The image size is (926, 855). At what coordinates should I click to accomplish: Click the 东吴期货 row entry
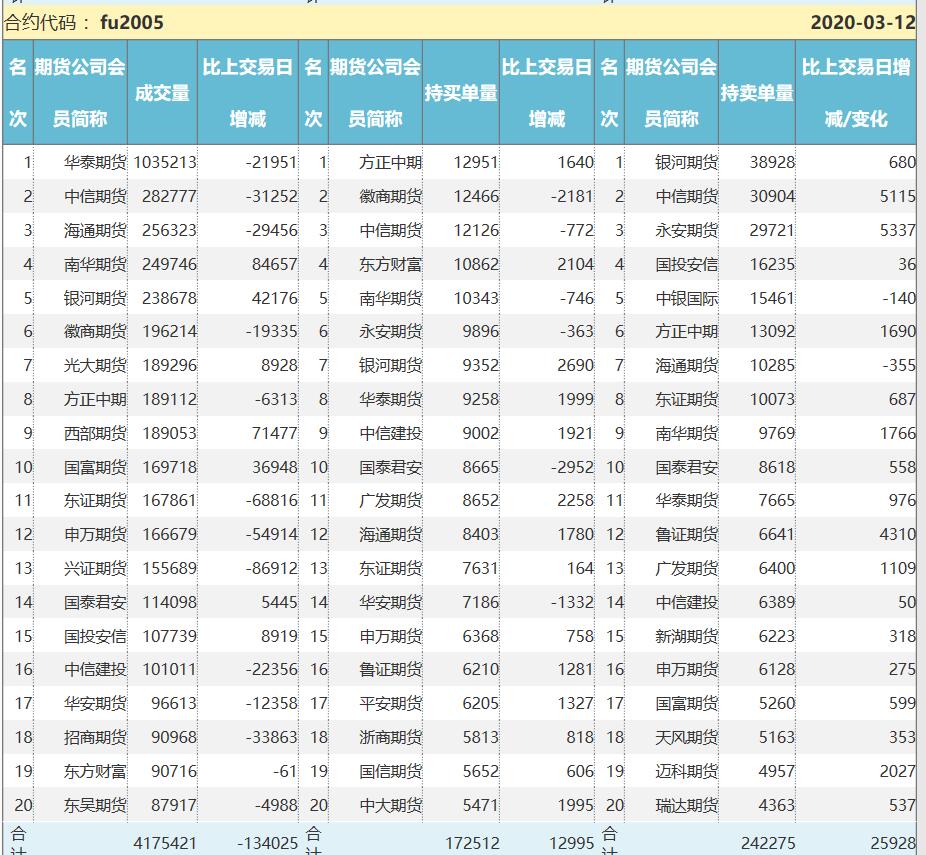coord(95,805)
